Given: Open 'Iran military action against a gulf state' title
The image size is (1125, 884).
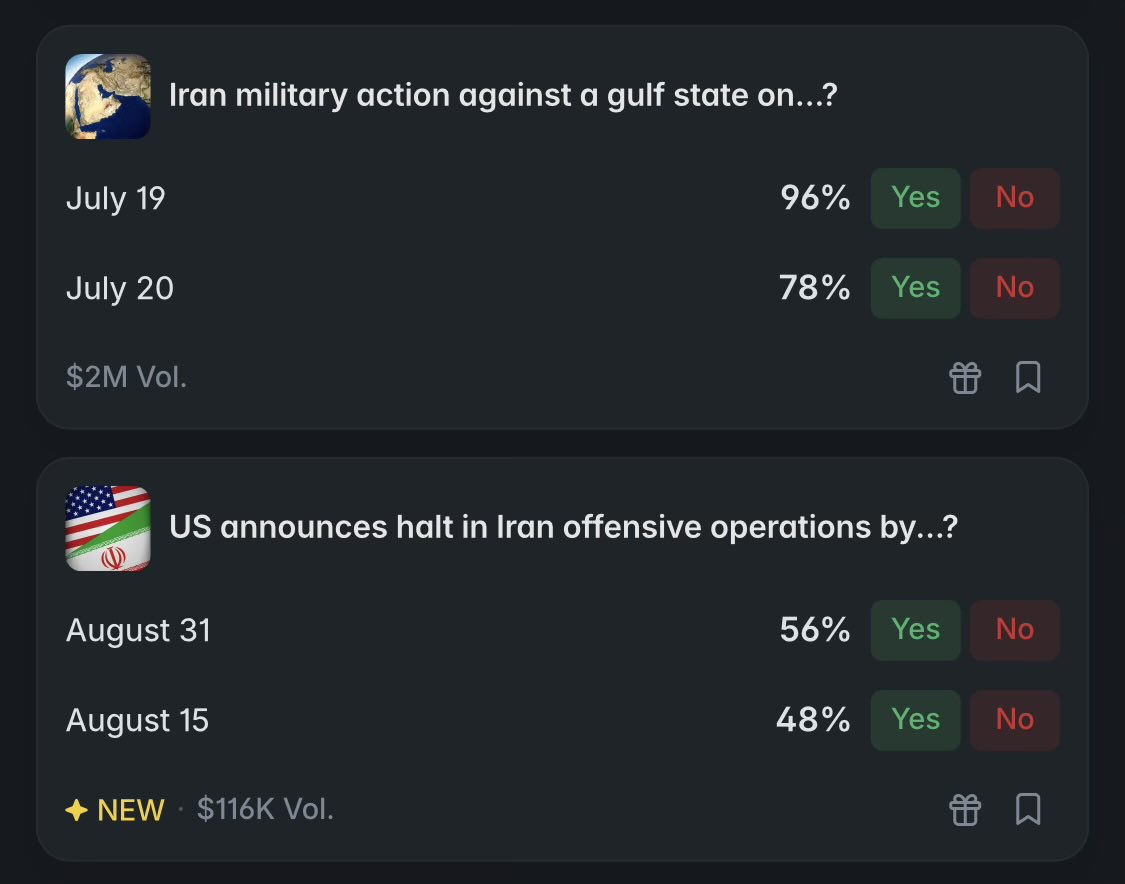Looking at the screenshot, I should (503, 95).
